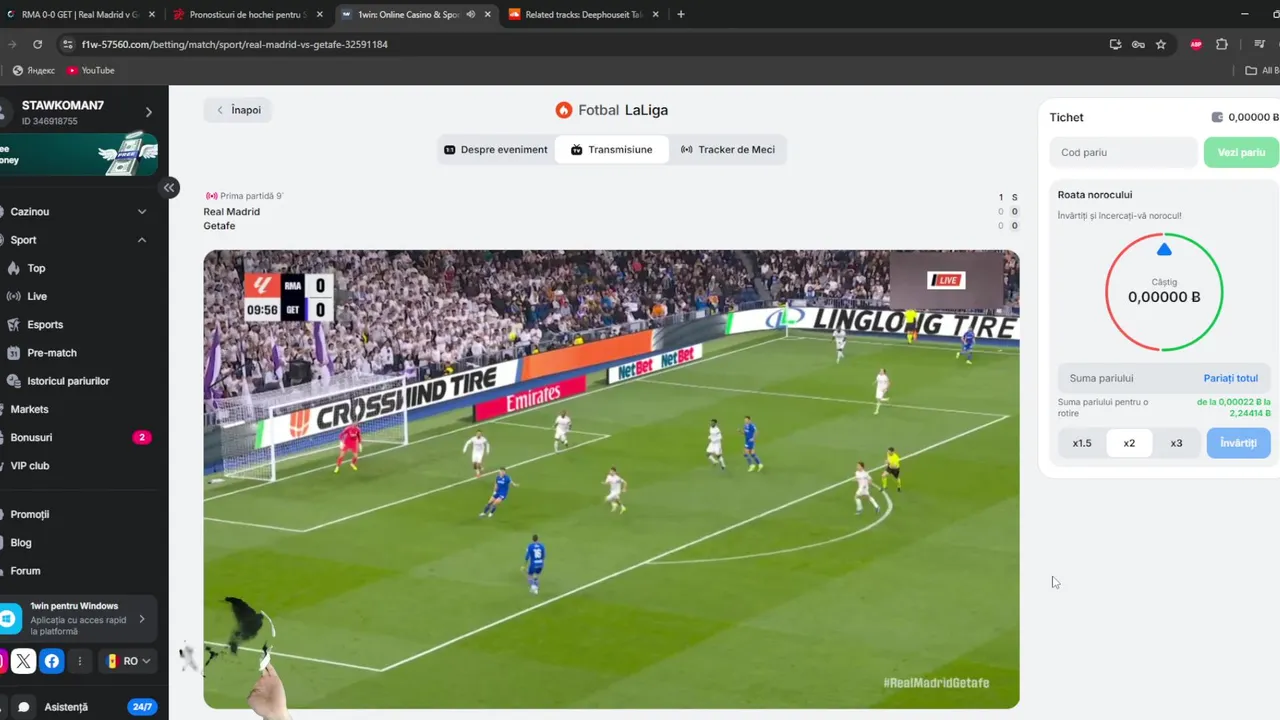
Task: Click the Asistență chat bubble icon
Action: pyautogui.click(x=24, y=707)
